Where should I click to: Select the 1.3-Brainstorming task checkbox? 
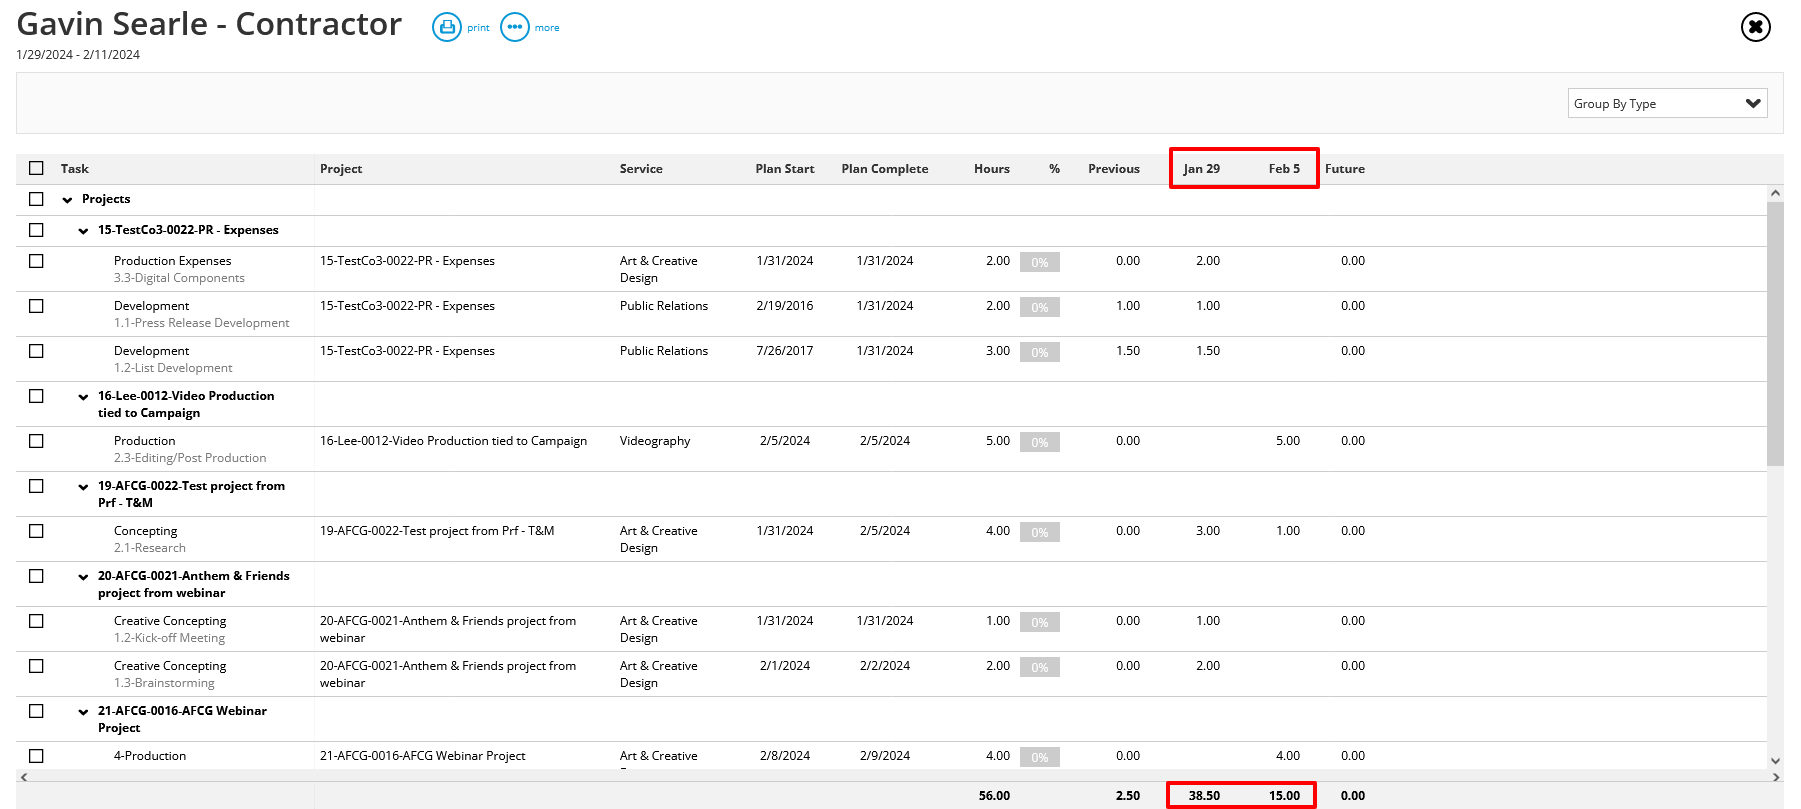pyautogui.click(x=37, y=666)
